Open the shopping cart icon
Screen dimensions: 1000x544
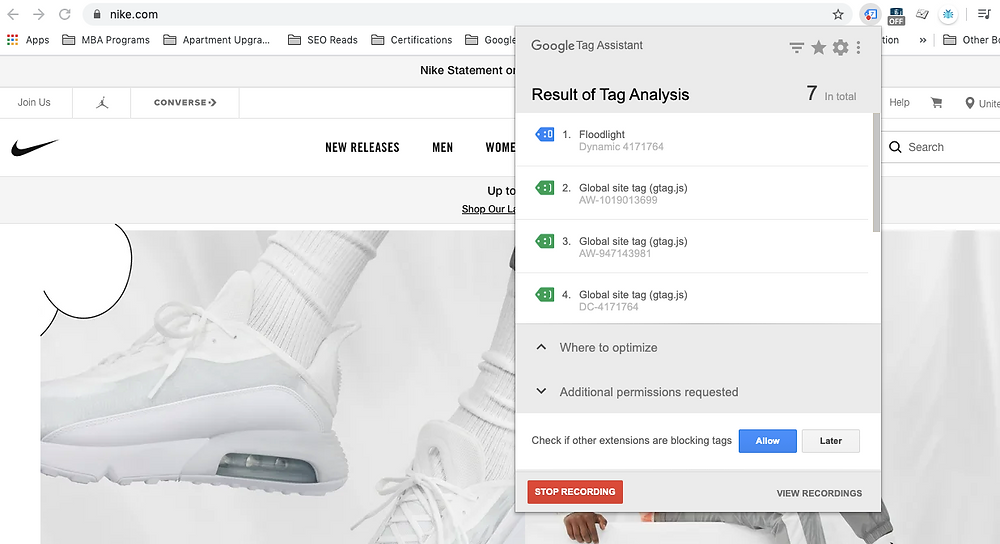pyautogui.click(x=936, y=103)
